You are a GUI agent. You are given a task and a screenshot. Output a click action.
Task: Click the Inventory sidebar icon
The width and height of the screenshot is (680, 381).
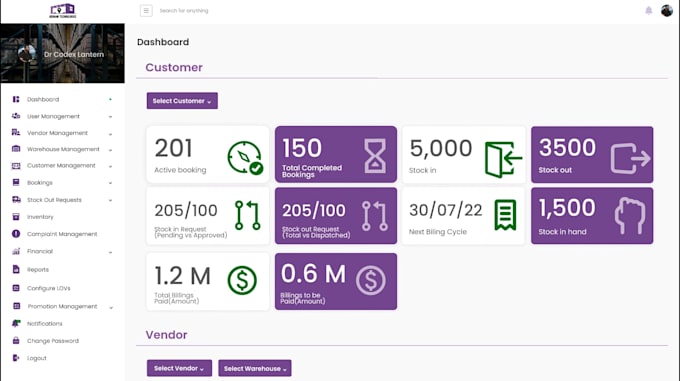pyautogui.click(x=16, y=217)
